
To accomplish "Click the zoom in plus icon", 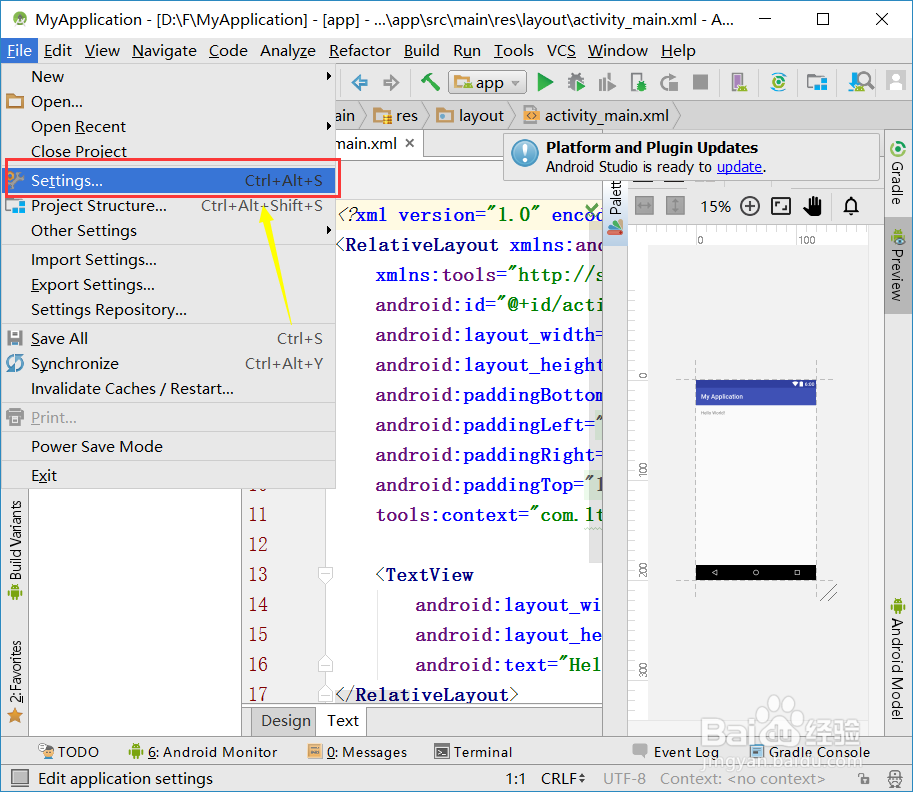I will 750,206.
